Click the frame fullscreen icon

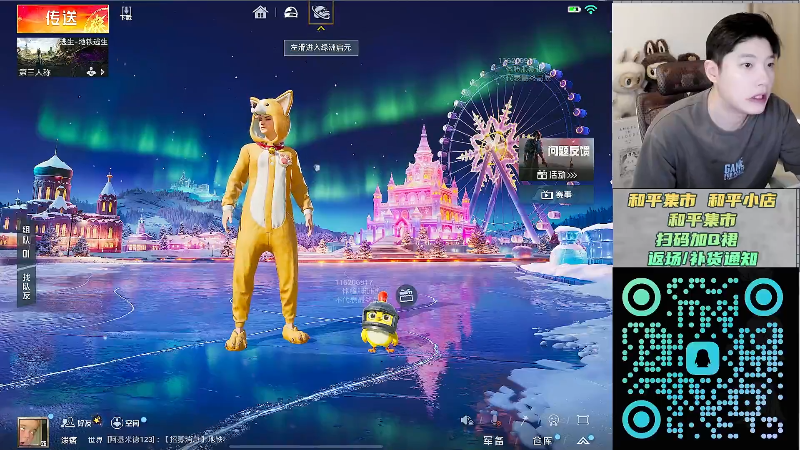point(583,420)
